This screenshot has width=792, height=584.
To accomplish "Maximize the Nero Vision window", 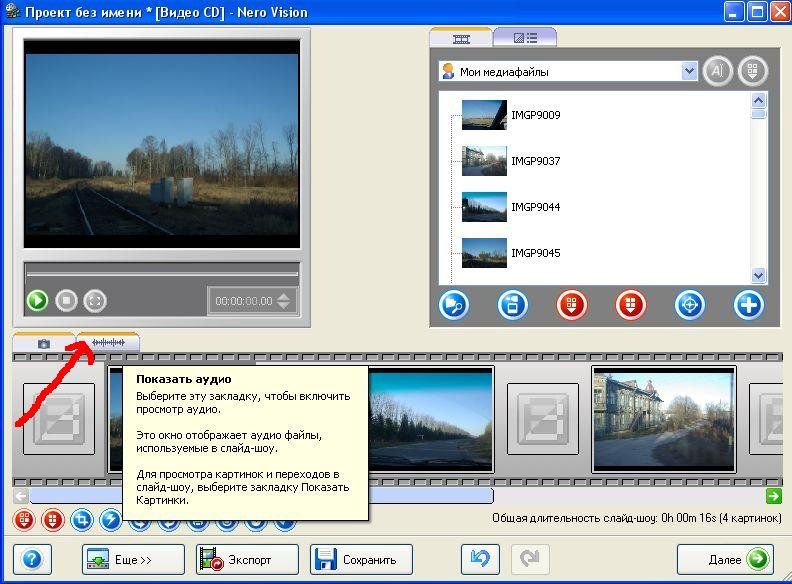I will click(x=758, y=12).
